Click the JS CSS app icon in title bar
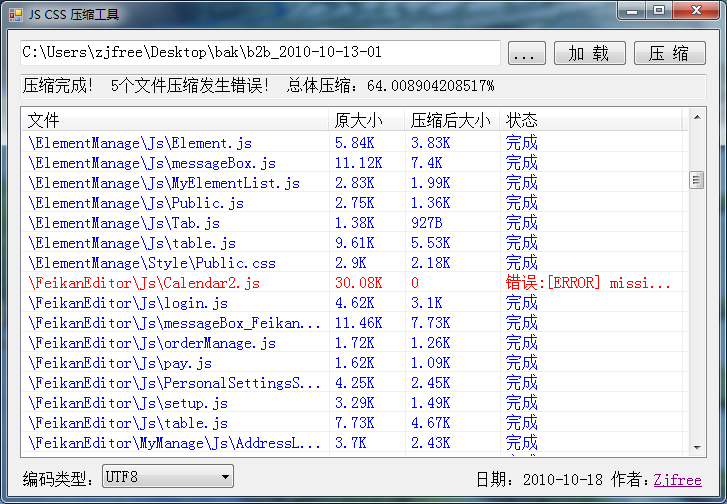This screenshot has width=727, height=504. (x=16, y=15)
